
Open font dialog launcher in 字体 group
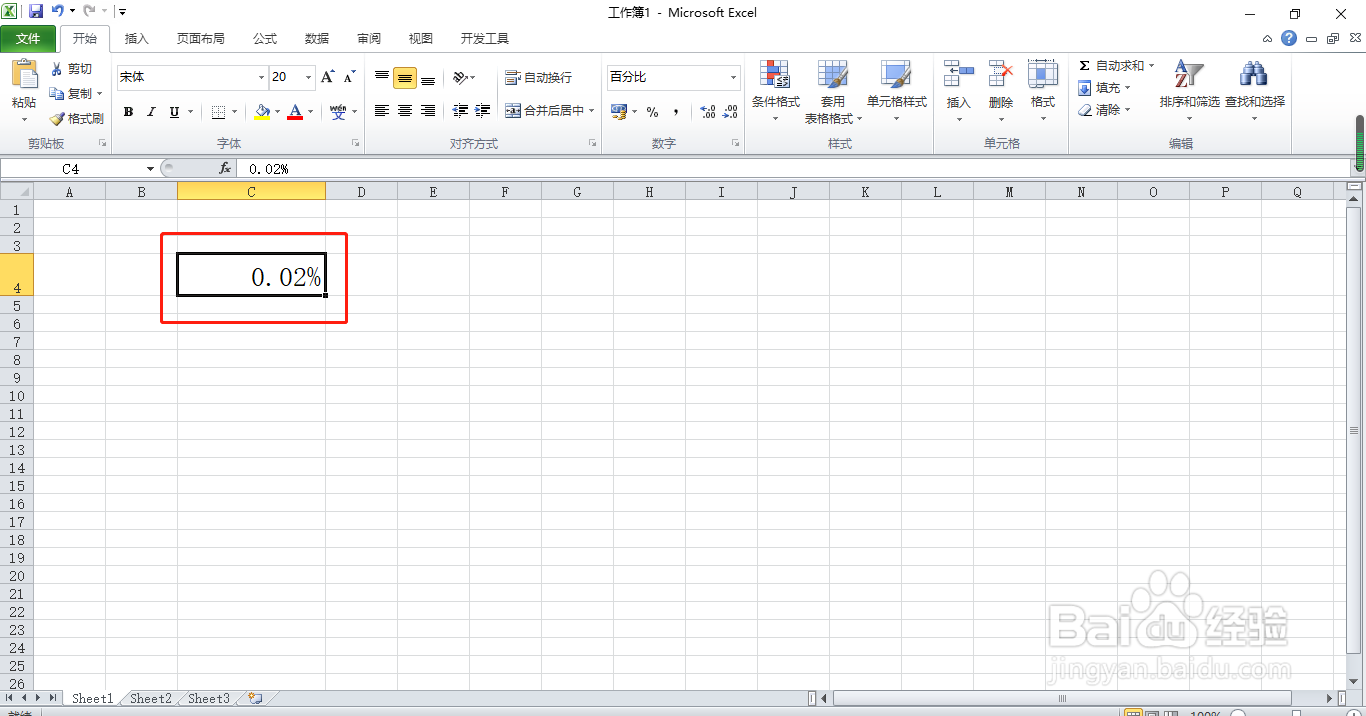pyautogui.click(x=356, y=144)
